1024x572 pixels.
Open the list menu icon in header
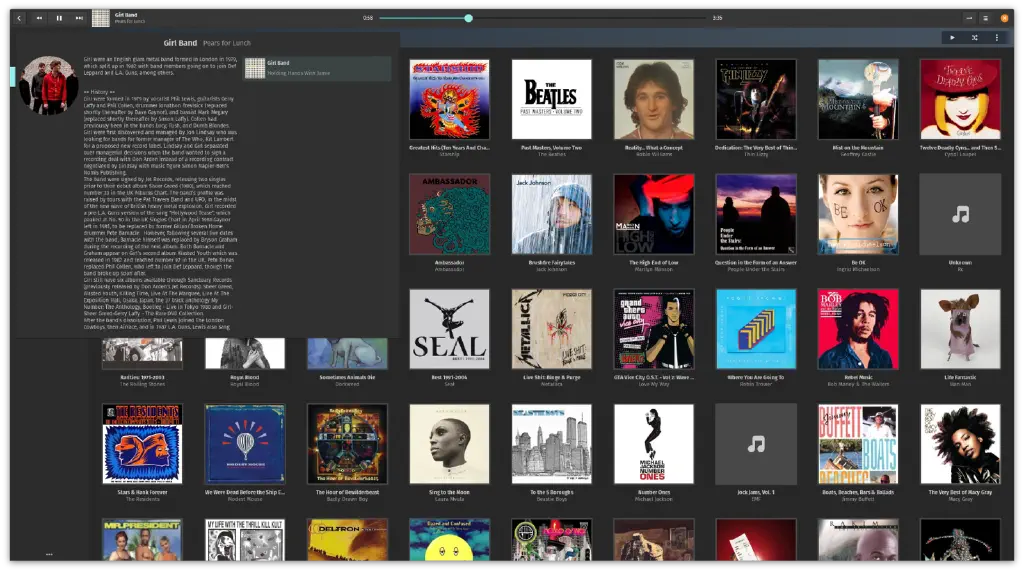pos(985,18)
